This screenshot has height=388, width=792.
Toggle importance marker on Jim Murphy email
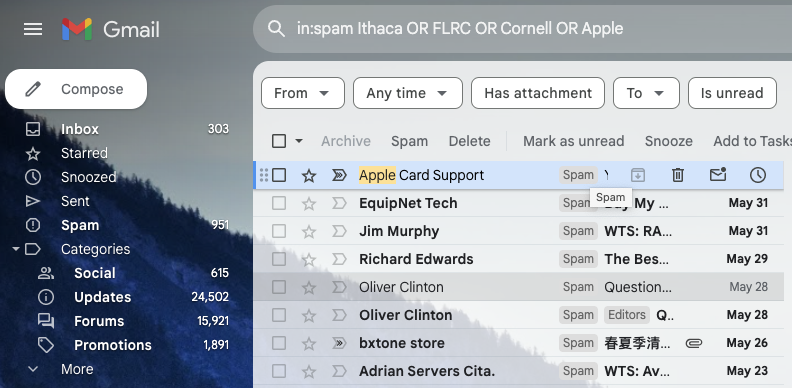(339, 231)
